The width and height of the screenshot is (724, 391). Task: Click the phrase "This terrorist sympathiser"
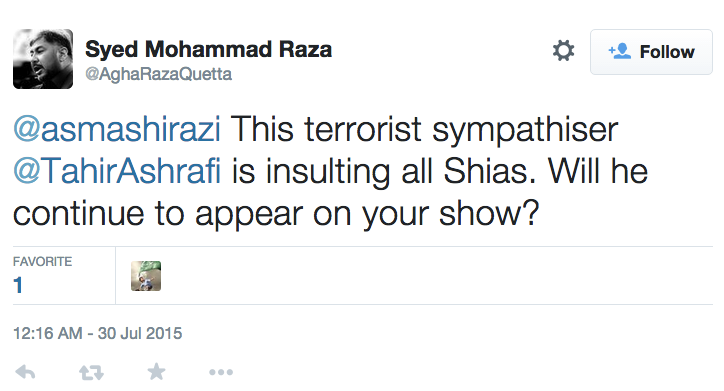(424, 129)
